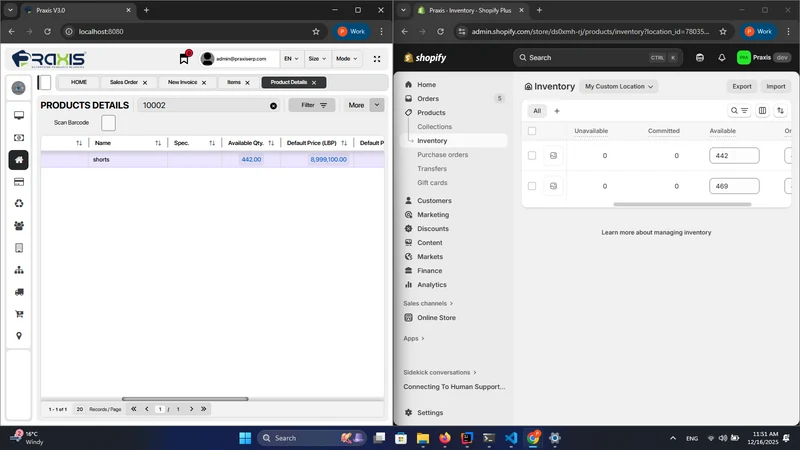
Task: Open the shopping cart icon in Praxis sidebar
Action: [x=19, y=314]
